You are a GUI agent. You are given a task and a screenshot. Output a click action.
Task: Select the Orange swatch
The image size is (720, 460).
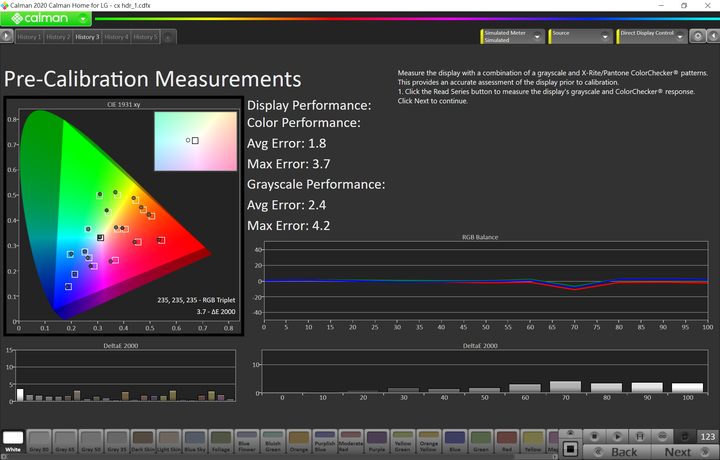coord(299,441)
